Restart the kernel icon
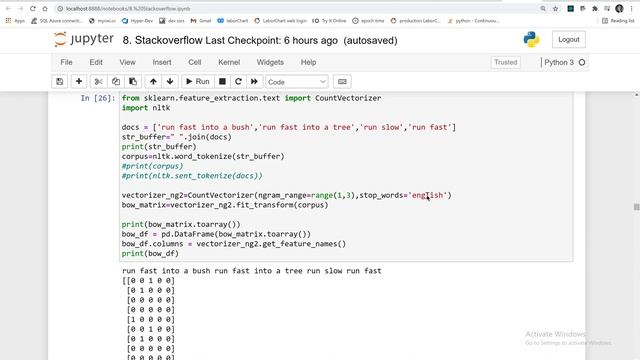Viewport: 640px width, 360px height. (x=238, y=82)
